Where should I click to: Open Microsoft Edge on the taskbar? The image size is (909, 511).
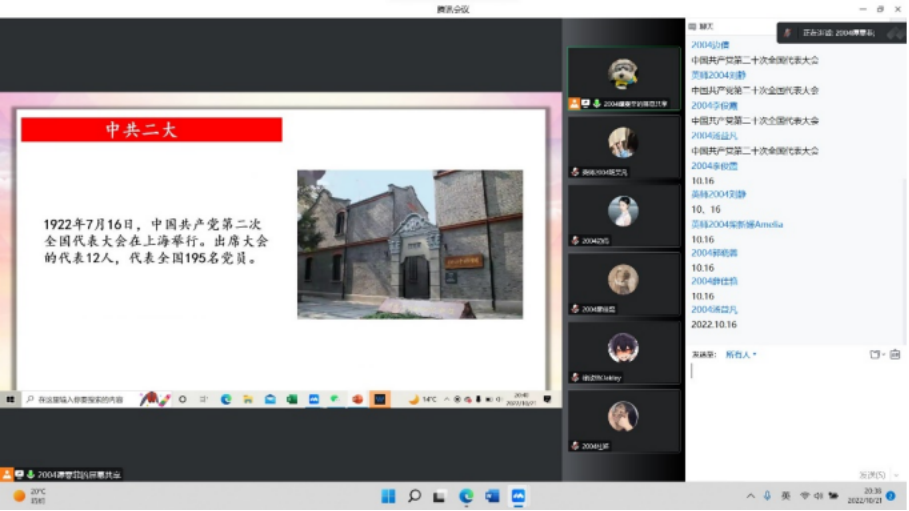(466, 496)
